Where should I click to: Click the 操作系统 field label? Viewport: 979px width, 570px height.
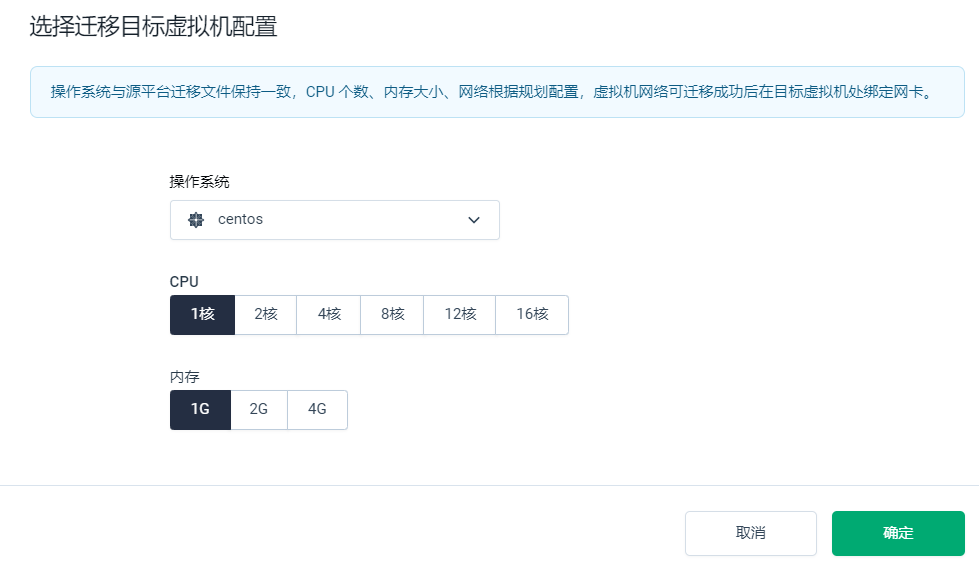coord(199,181)
